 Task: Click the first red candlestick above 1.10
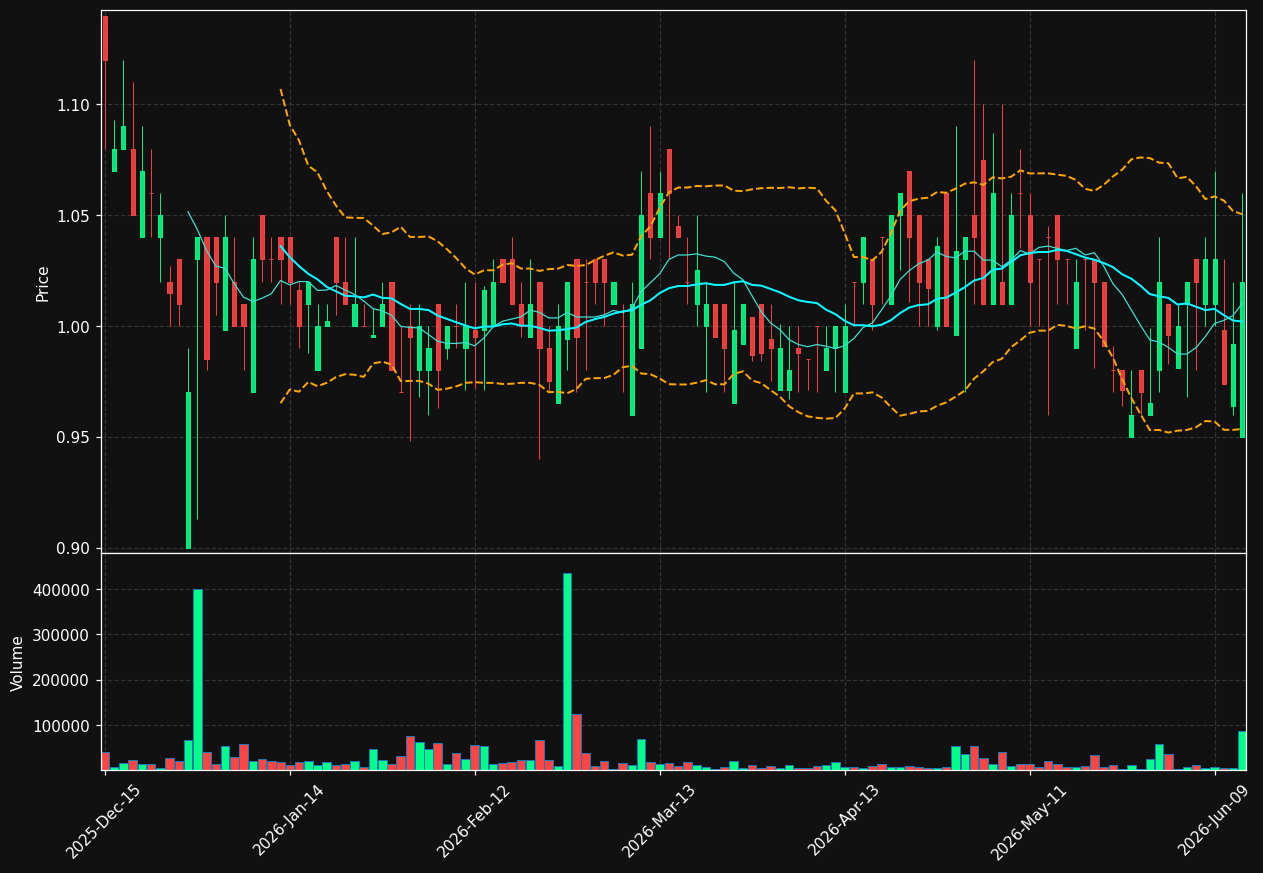click(105, 38)
